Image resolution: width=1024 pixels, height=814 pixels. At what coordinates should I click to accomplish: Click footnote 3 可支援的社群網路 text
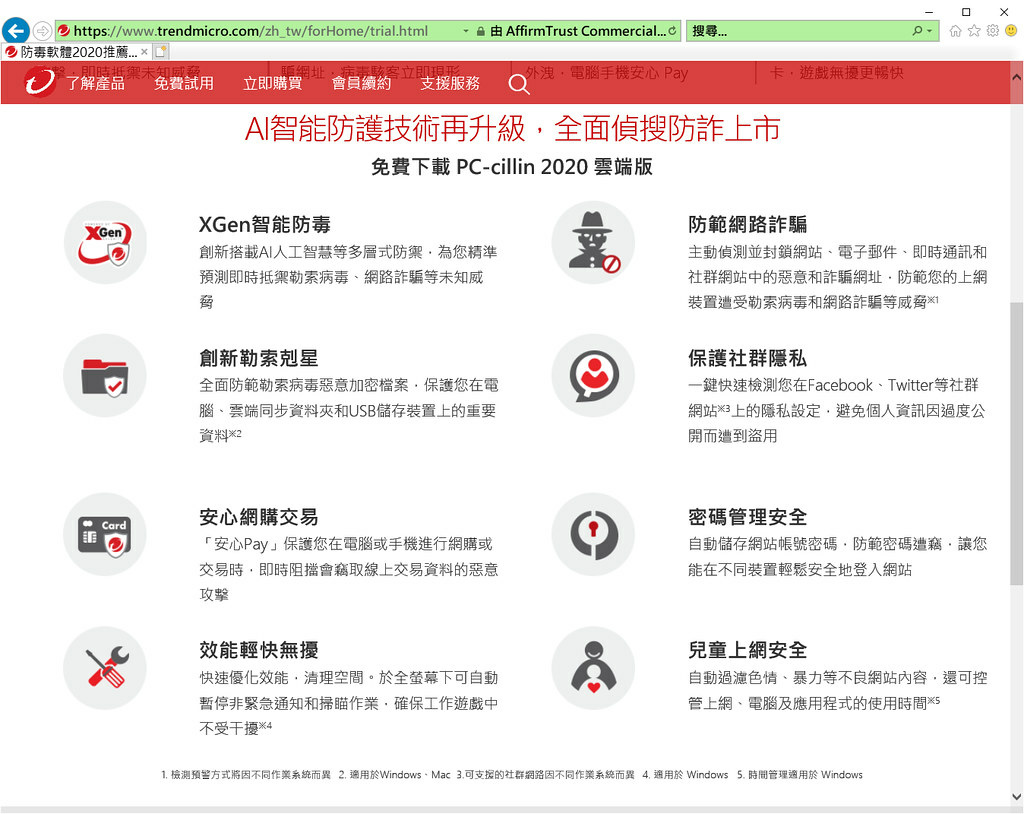(545, 775)
